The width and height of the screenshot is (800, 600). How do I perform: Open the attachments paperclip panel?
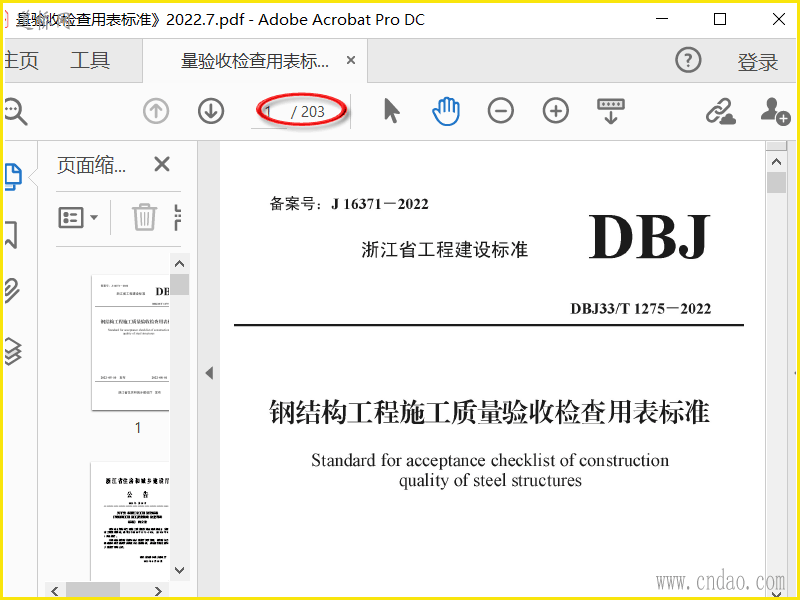[x=12, y=291]
